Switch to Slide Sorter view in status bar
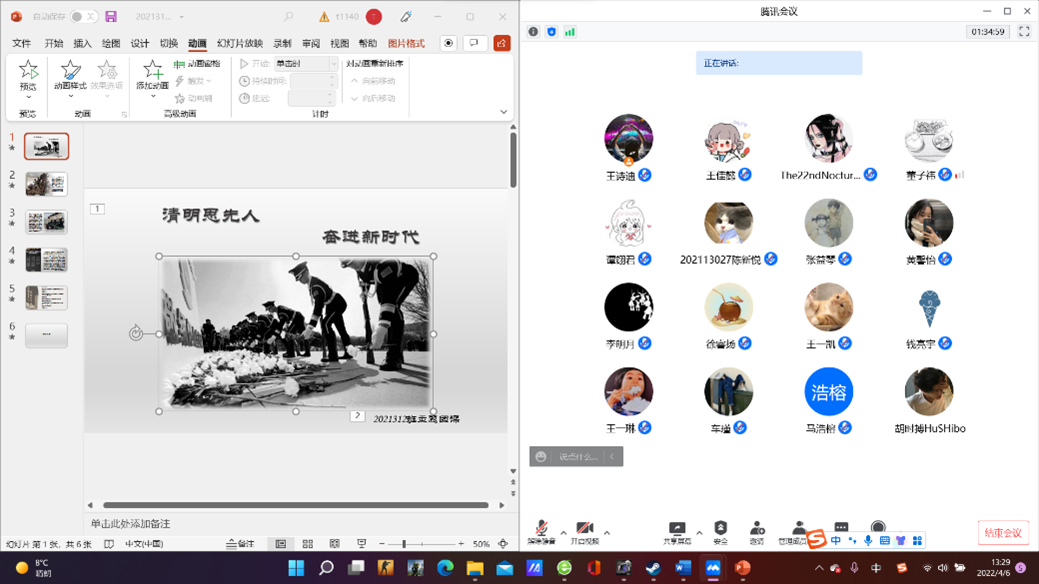This screenshot has width=1039, height=584. click(307, 544)
